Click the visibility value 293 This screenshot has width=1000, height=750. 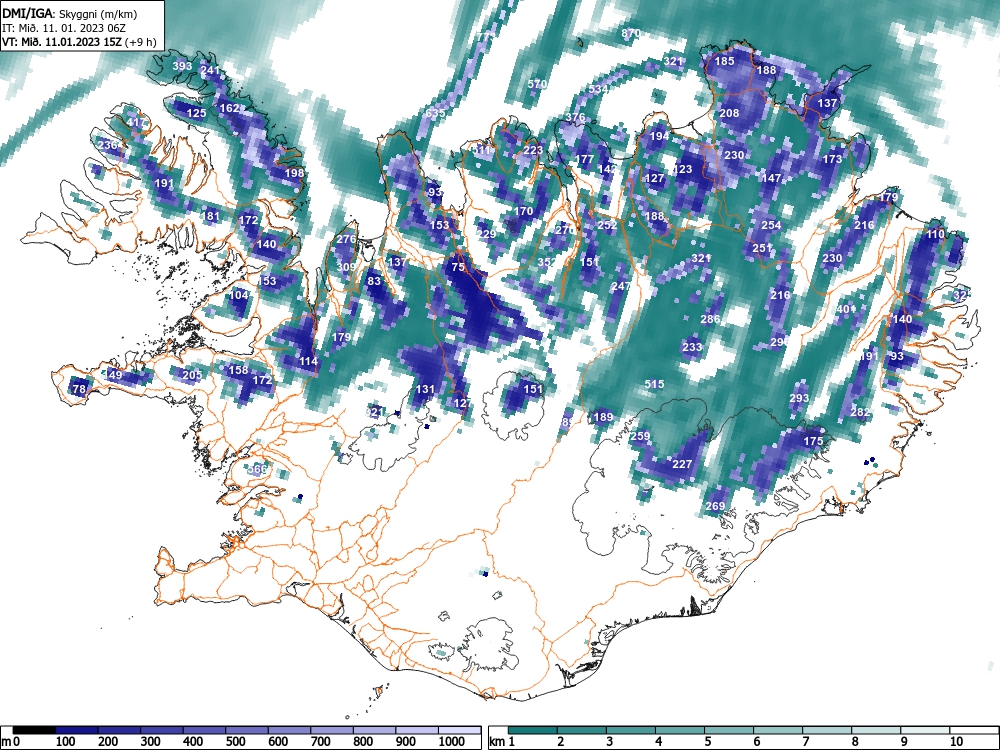[x=799, y=398]
